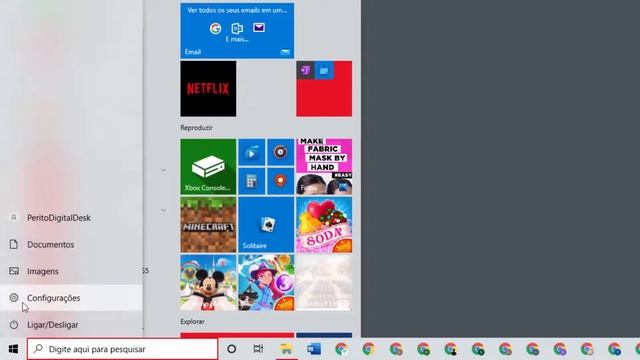The height and width of the screenshot is (360, 640).
Task: Open the faded game tile beside Bubble Witch
Action: tap(324, 283)
